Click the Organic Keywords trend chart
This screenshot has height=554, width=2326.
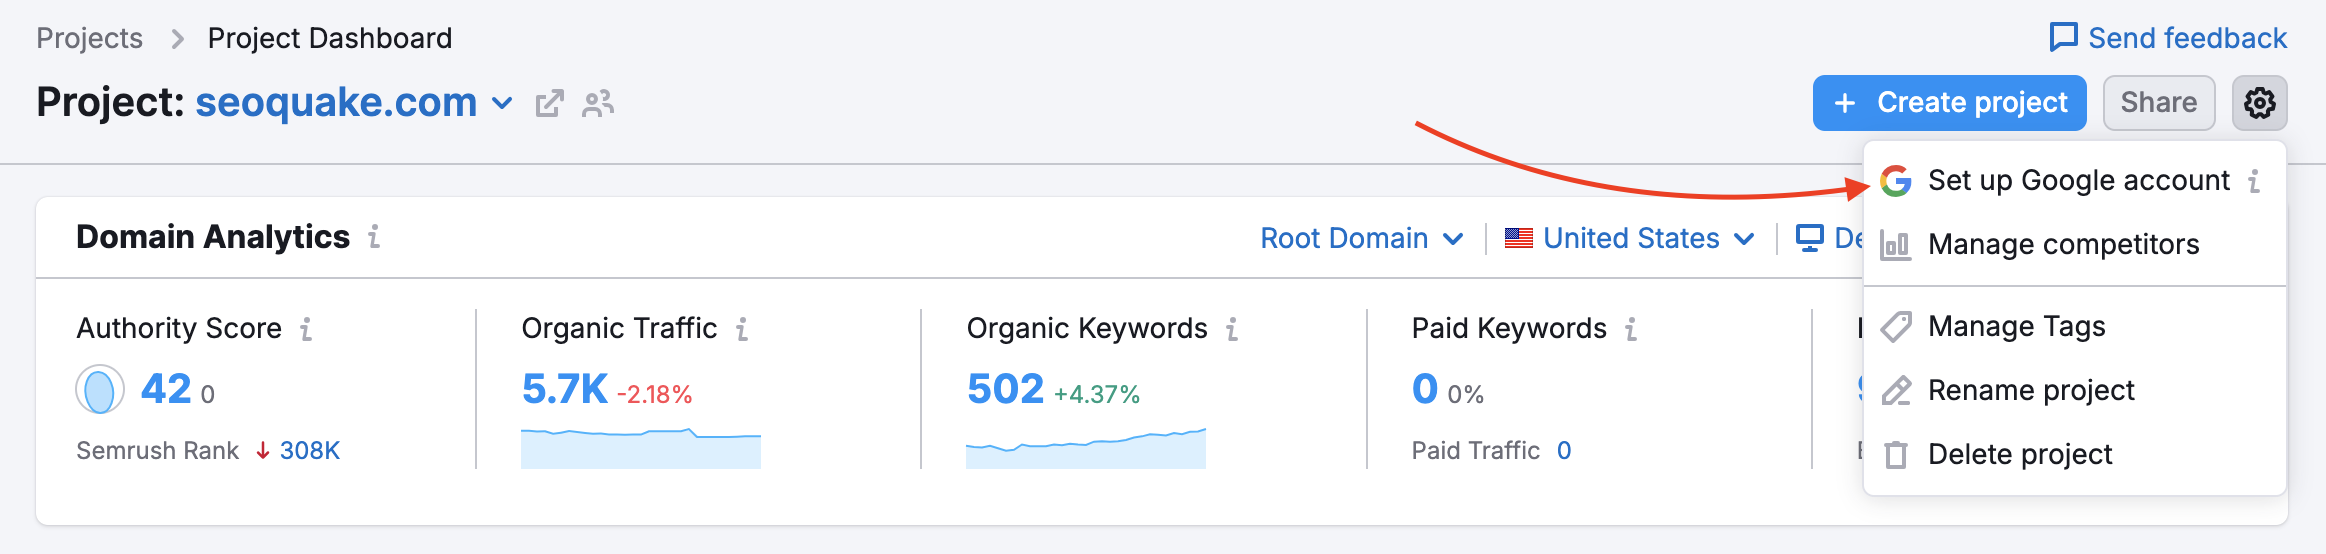pos(1086,447)
